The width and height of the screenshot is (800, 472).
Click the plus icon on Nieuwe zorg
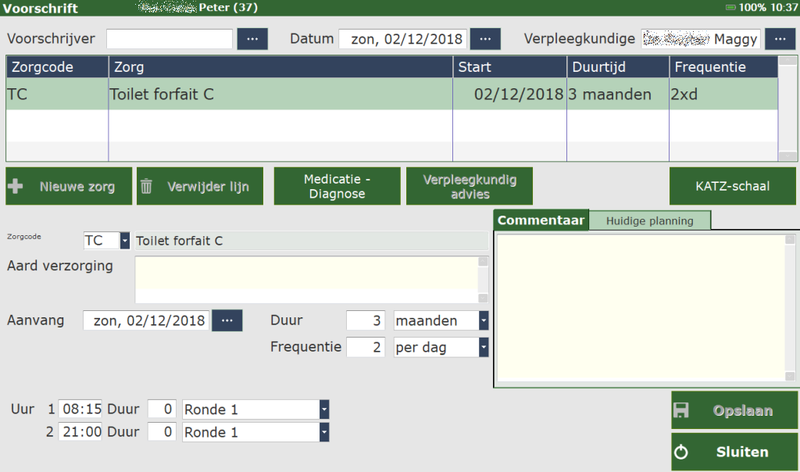(x=16, y=186)
